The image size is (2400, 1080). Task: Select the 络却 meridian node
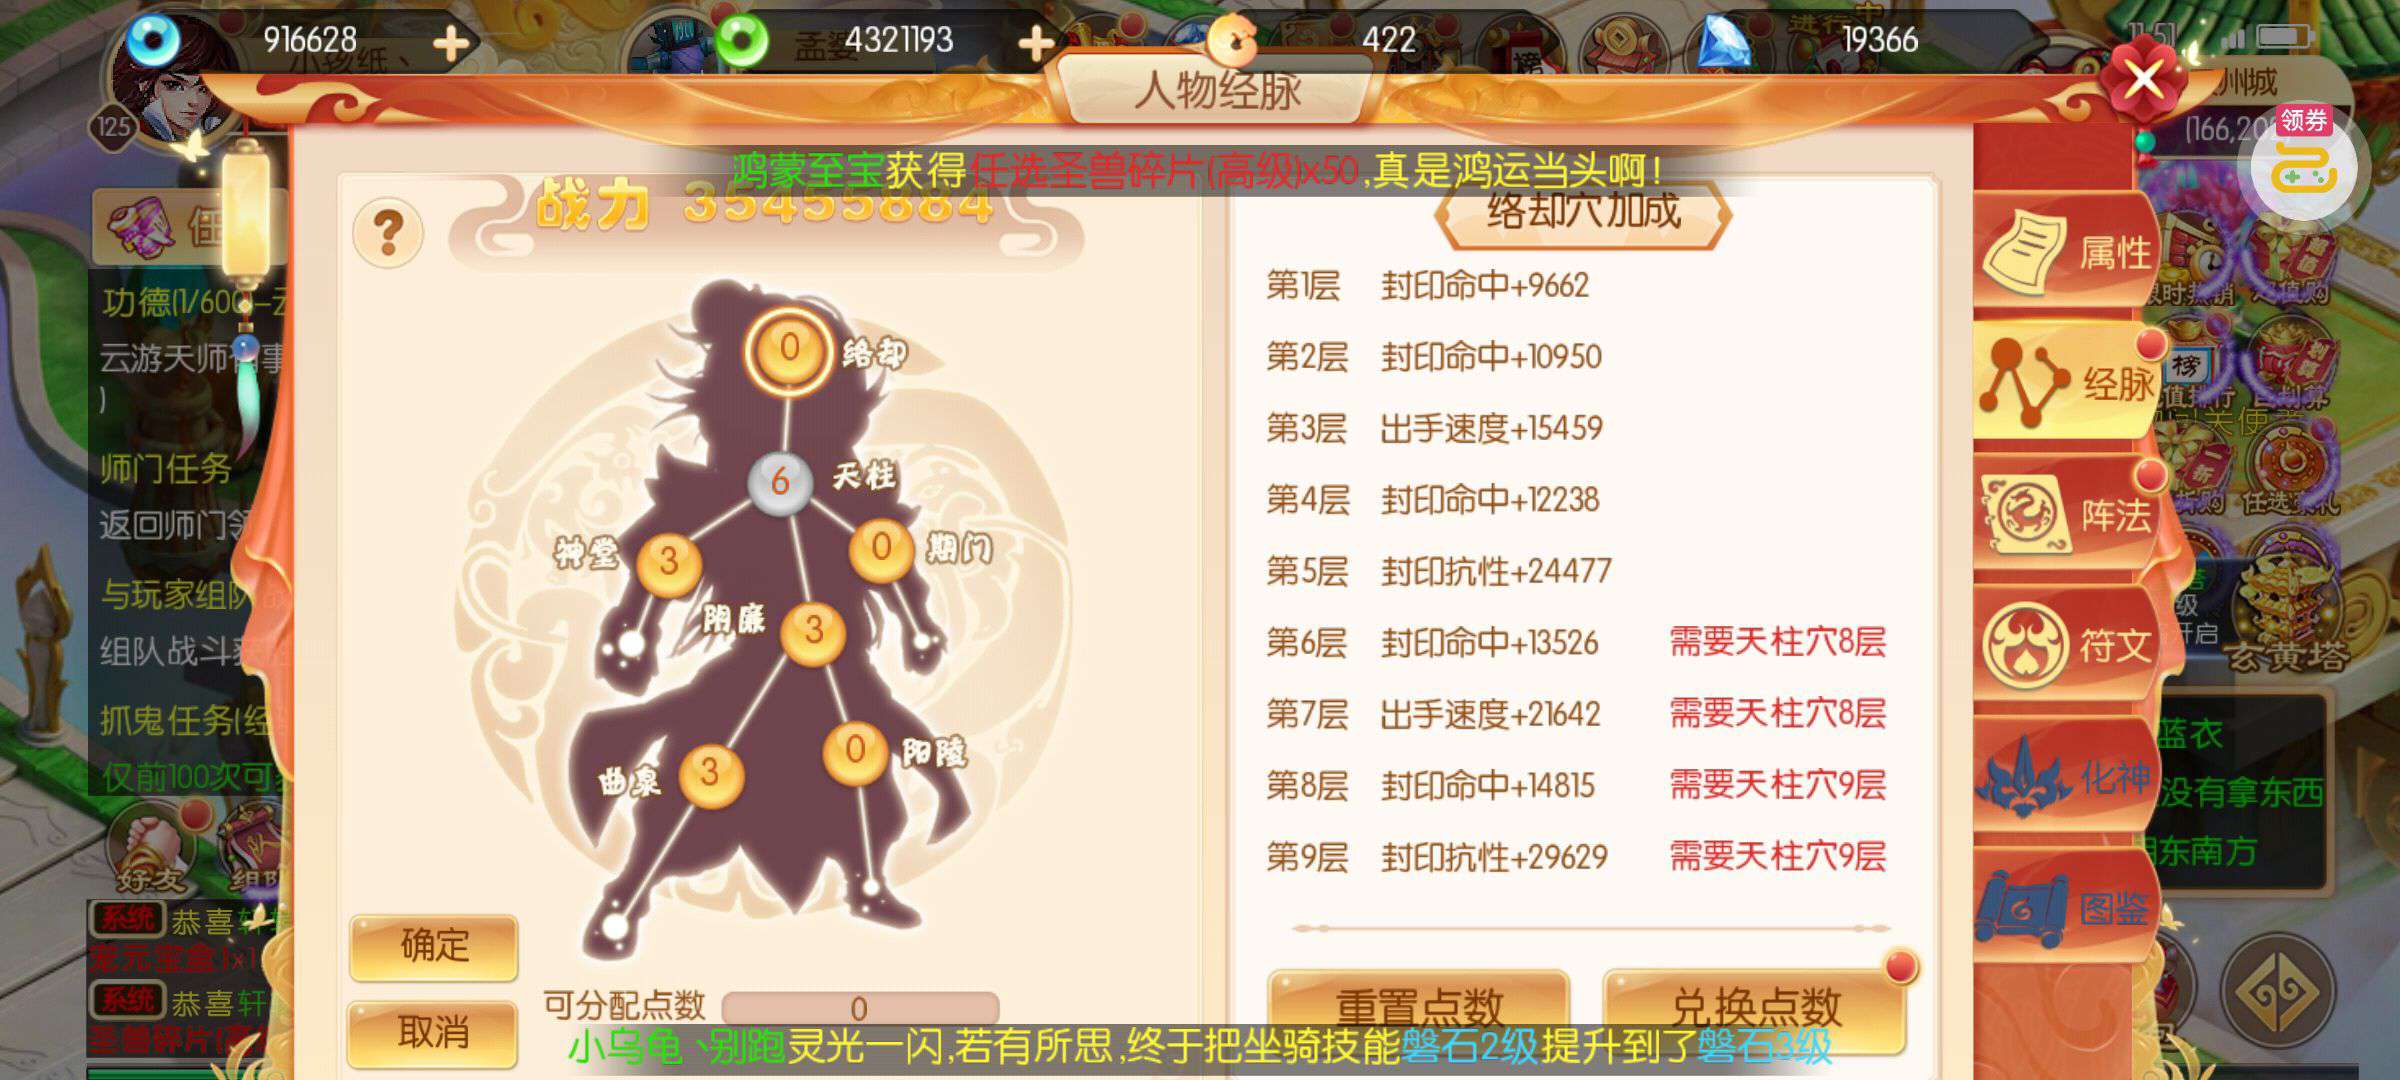tap(789, 349)
